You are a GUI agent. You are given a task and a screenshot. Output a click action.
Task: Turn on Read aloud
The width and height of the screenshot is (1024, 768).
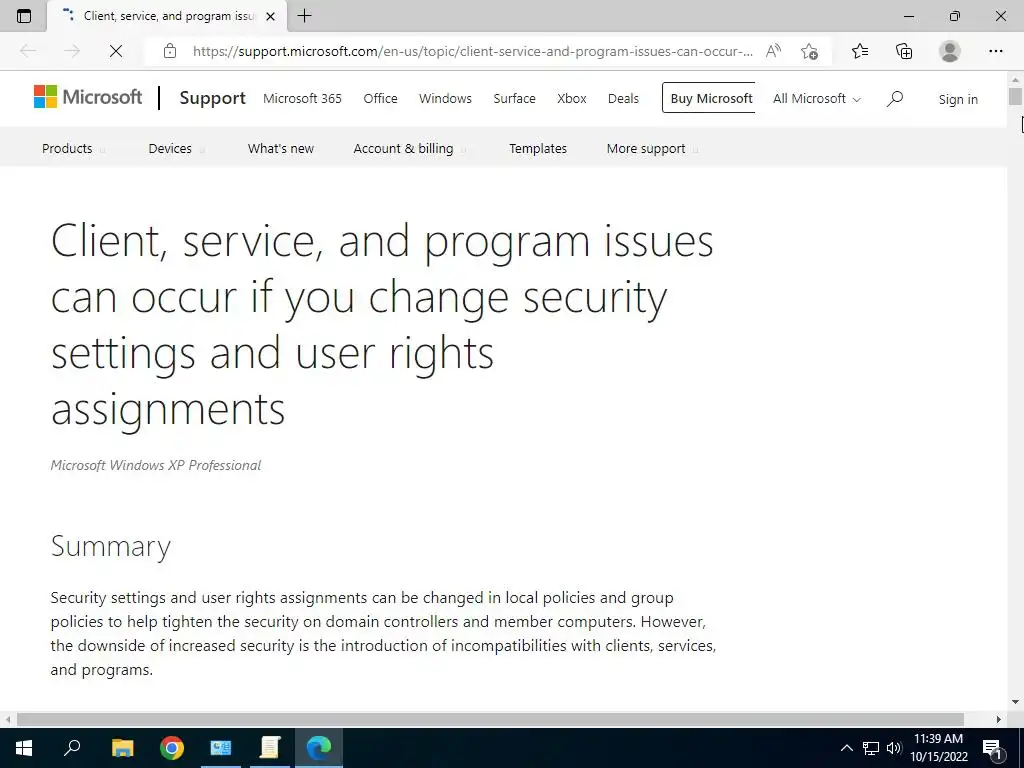pos(773,51)
